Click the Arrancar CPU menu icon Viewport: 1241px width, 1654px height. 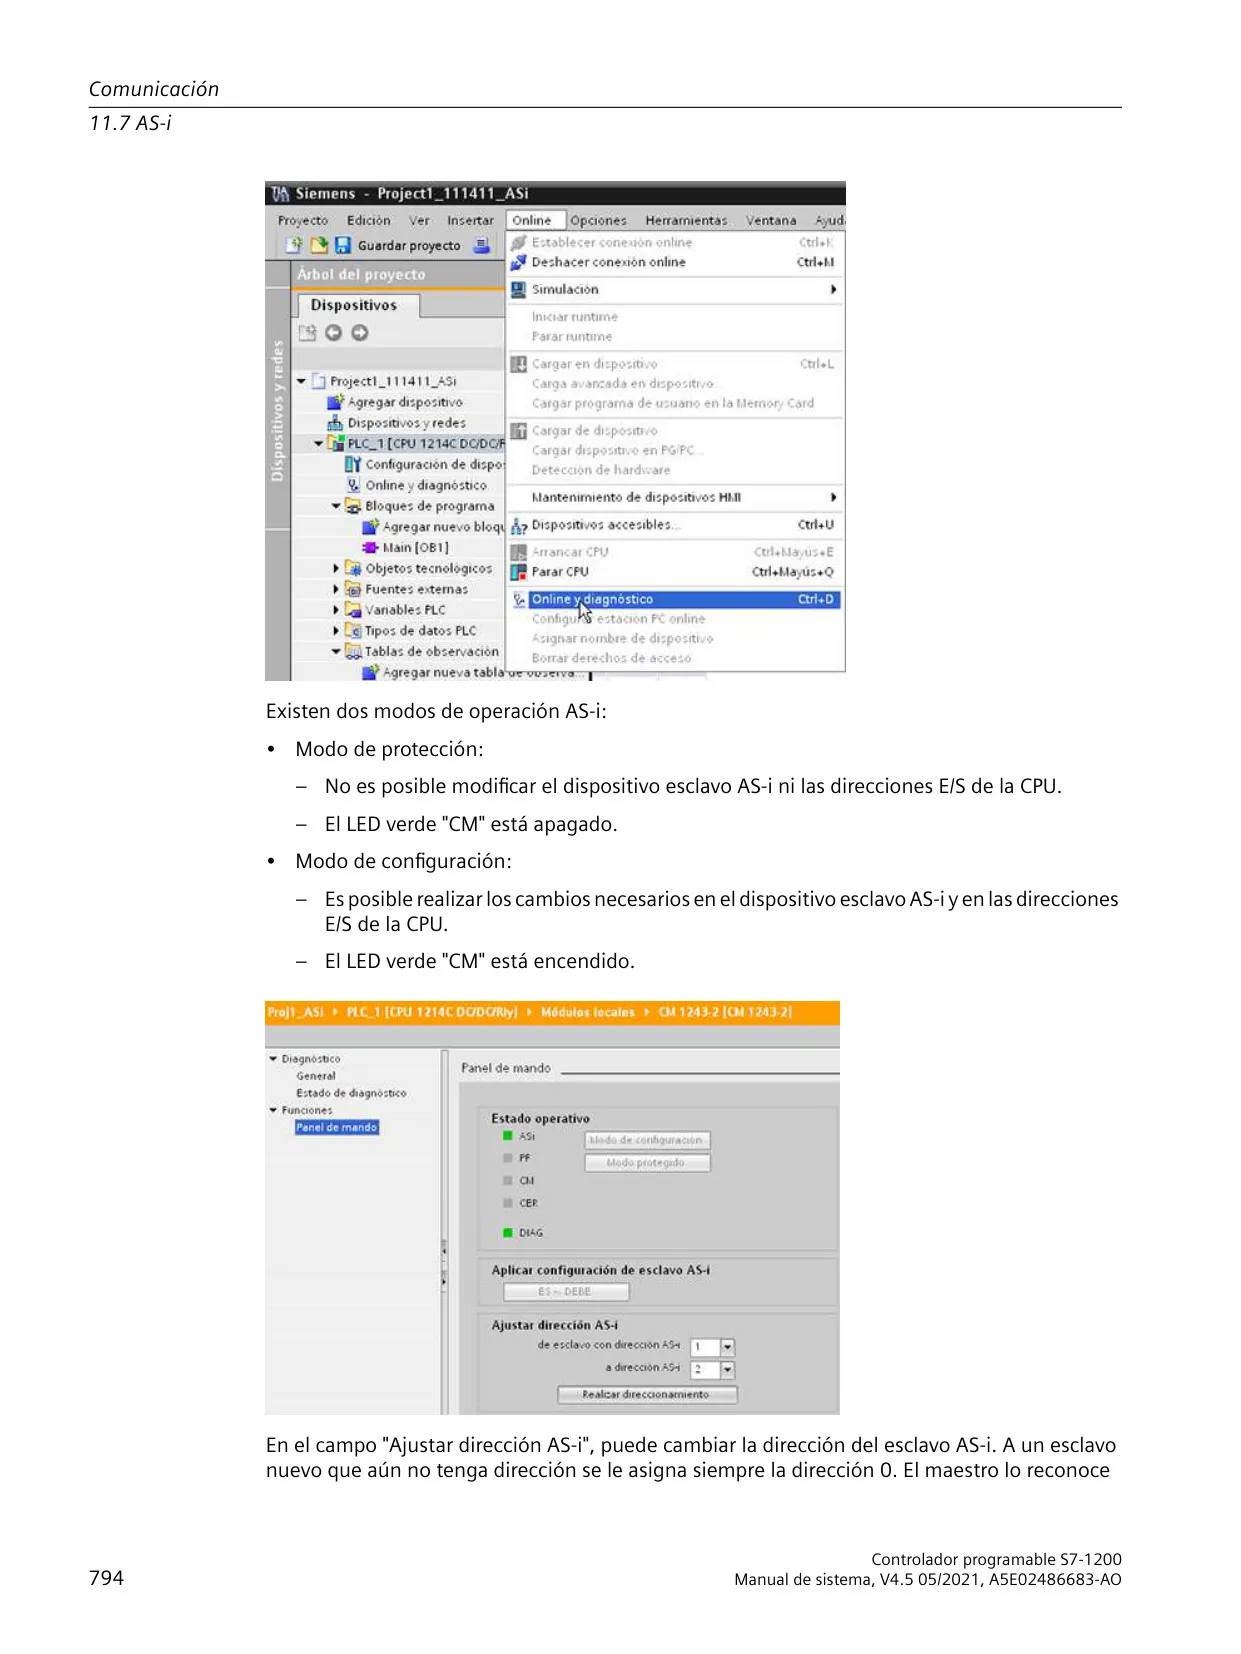coord(518,552)
